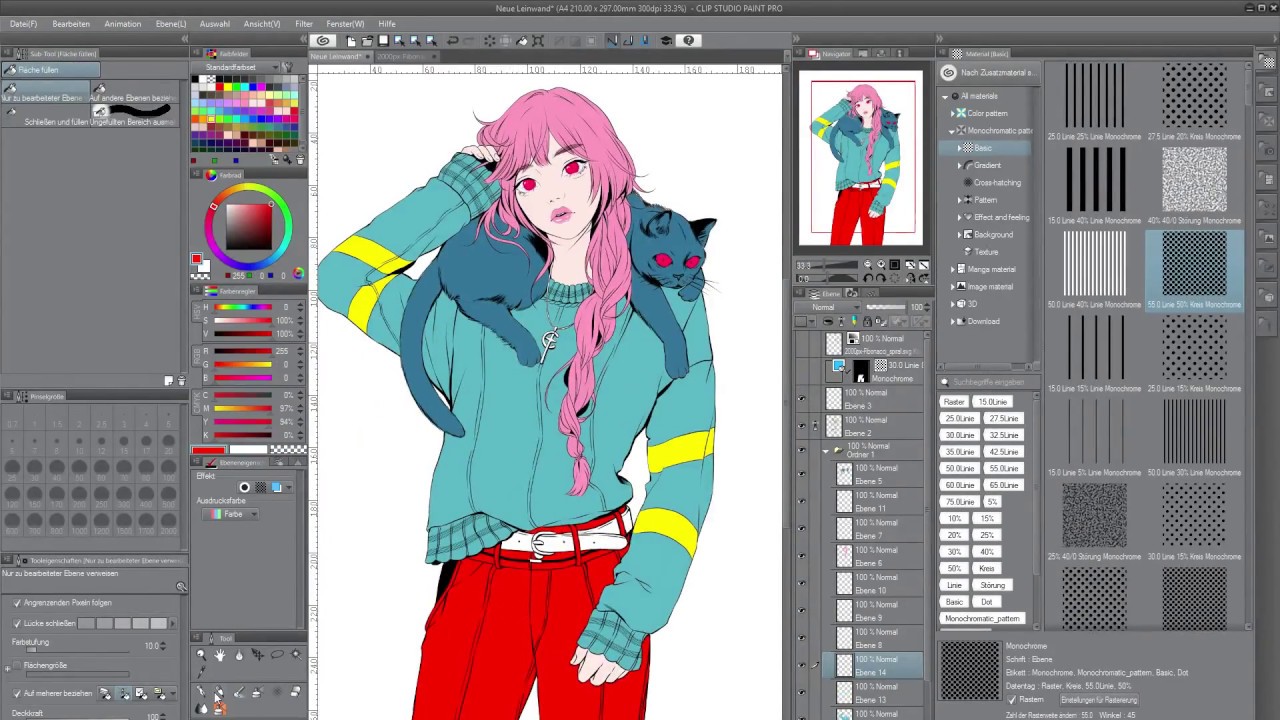Hide layer Ebene 10 via eye icon
This screenshot has height=720, width=1280.
coord(802,583)
